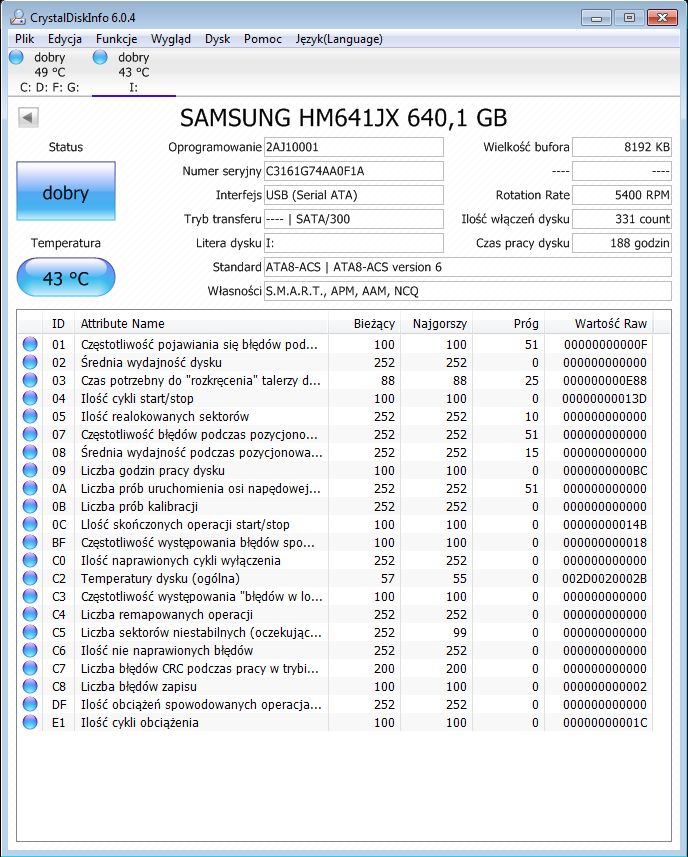Click the status orb of attribute C6

[30, 650]
